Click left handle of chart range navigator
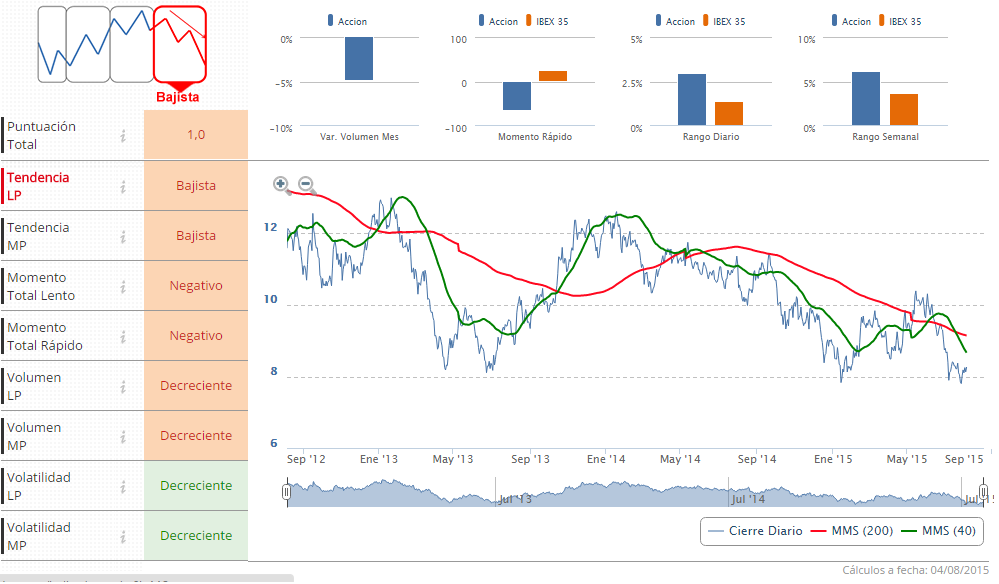Image resolution: width=999 pixels, height=584 pixels. tap(287, 492)
